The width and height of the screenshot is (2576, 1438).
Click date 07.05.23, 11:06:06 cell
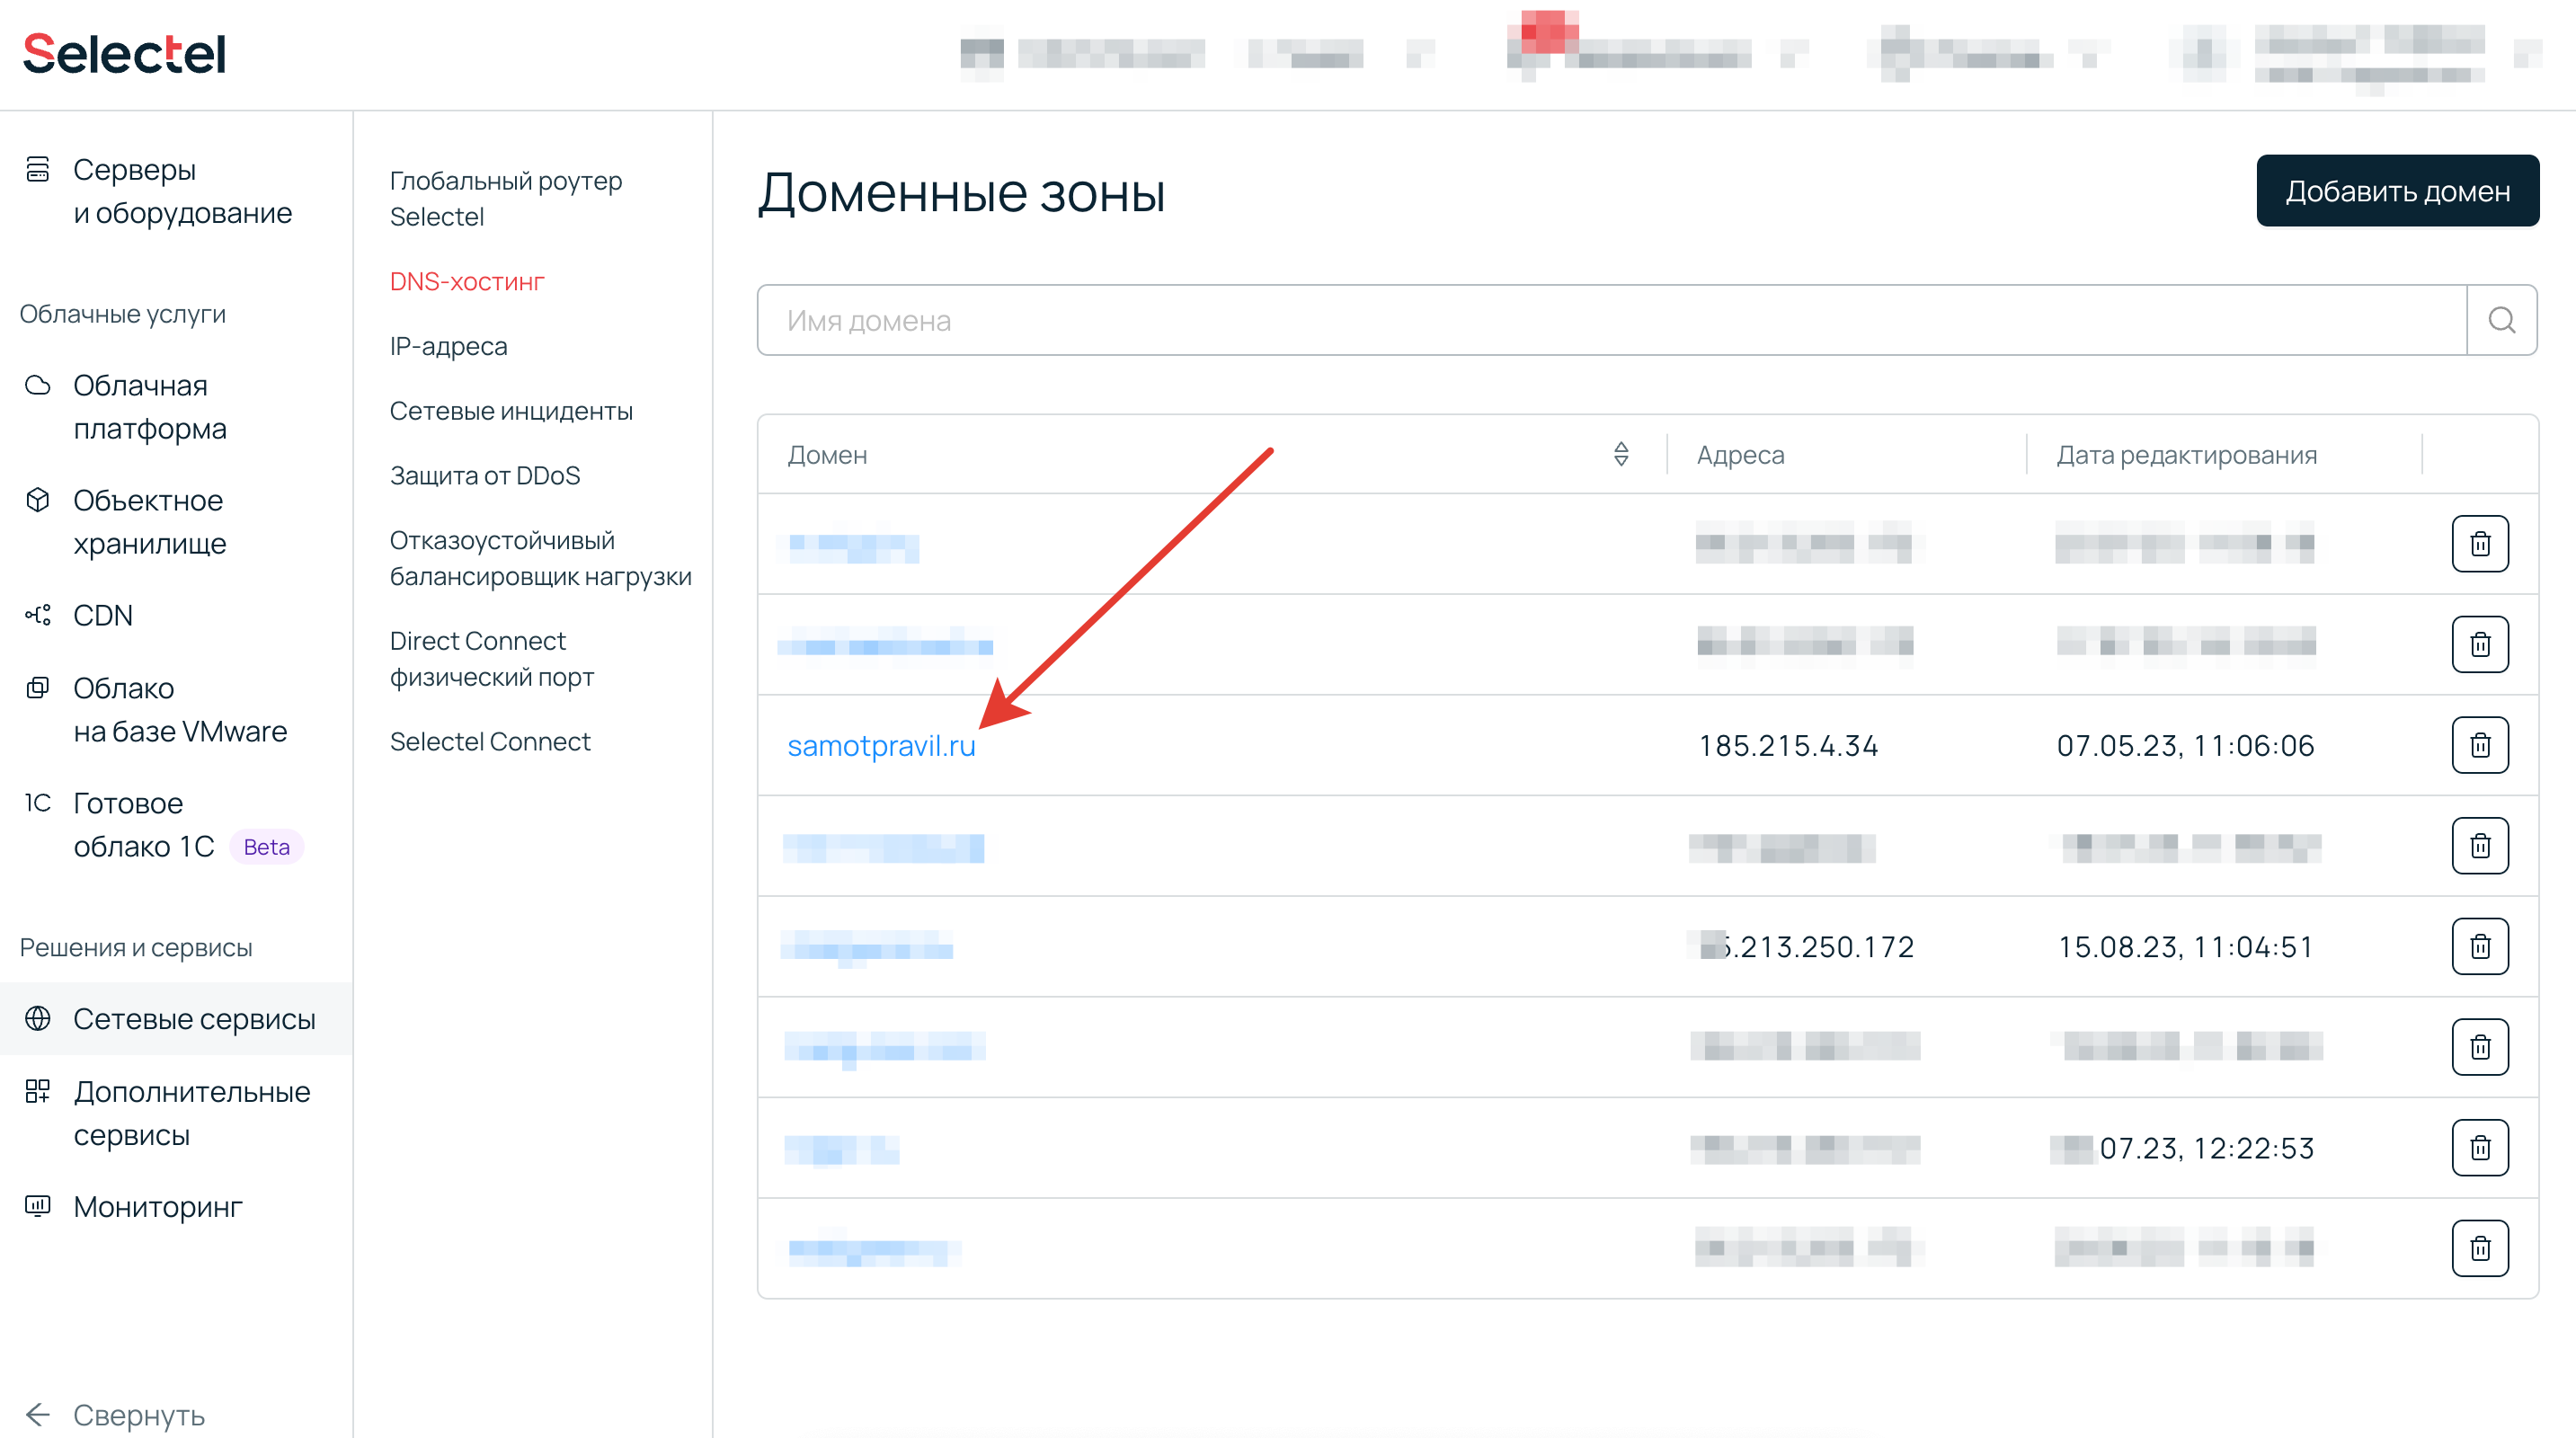(2186, 745)
